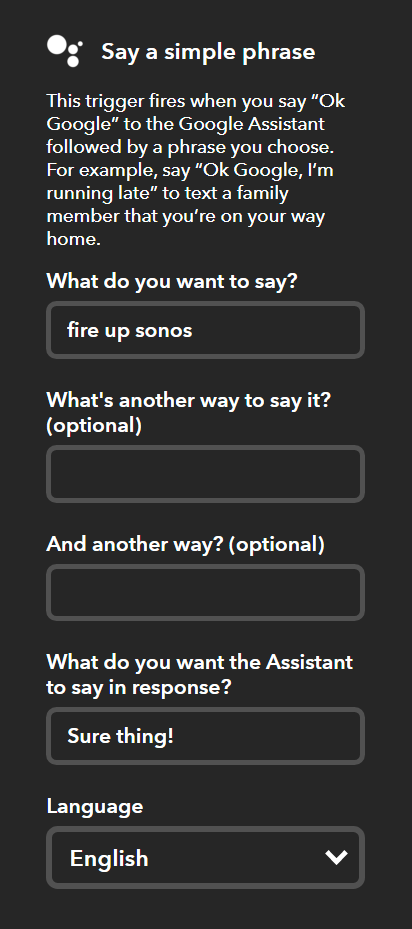Click the 'fire up sonos' phrase text
412x929 pixels.
(x=129, y=330)
